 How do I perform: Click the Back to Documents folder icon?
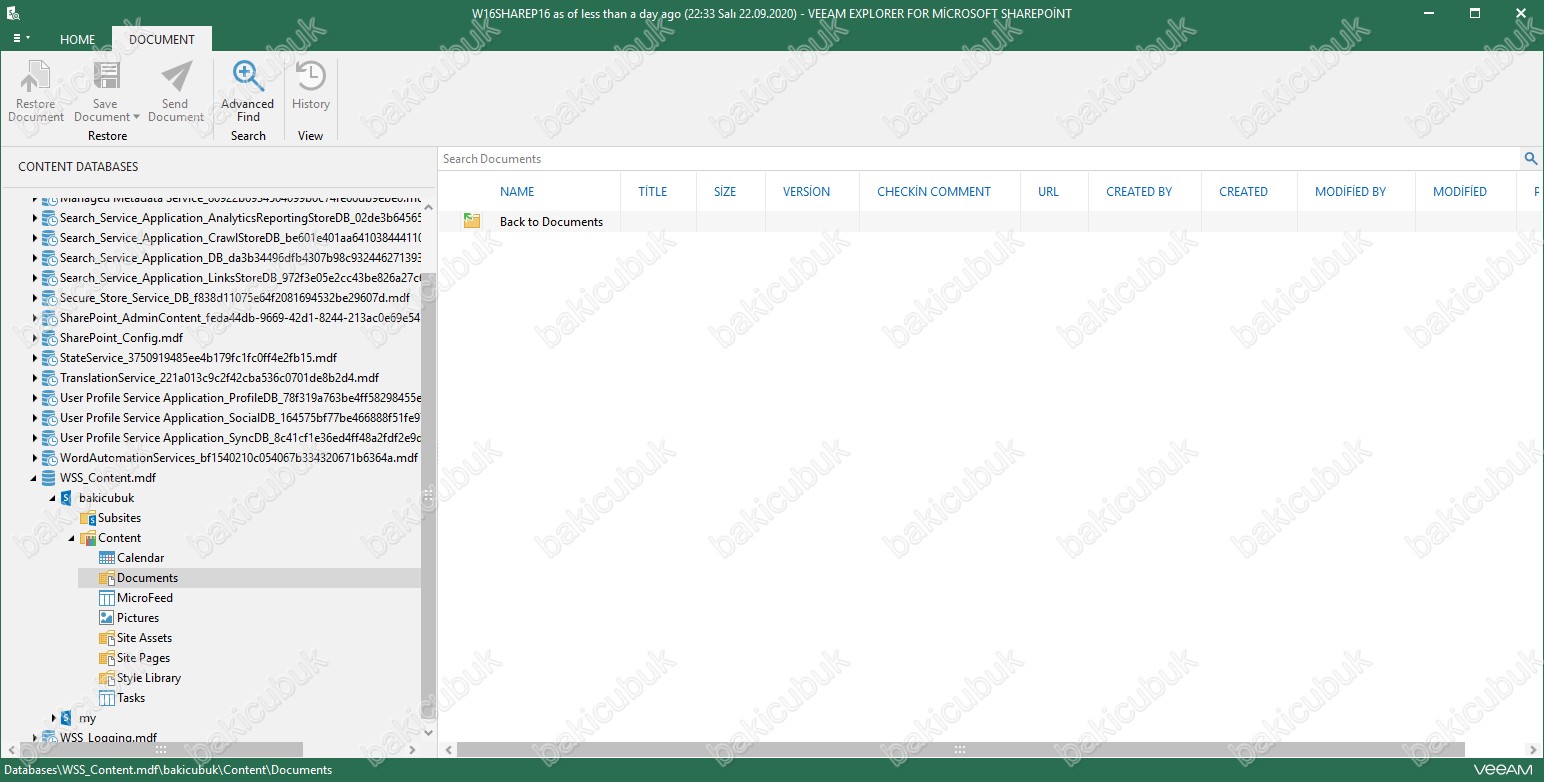point(472,221)
